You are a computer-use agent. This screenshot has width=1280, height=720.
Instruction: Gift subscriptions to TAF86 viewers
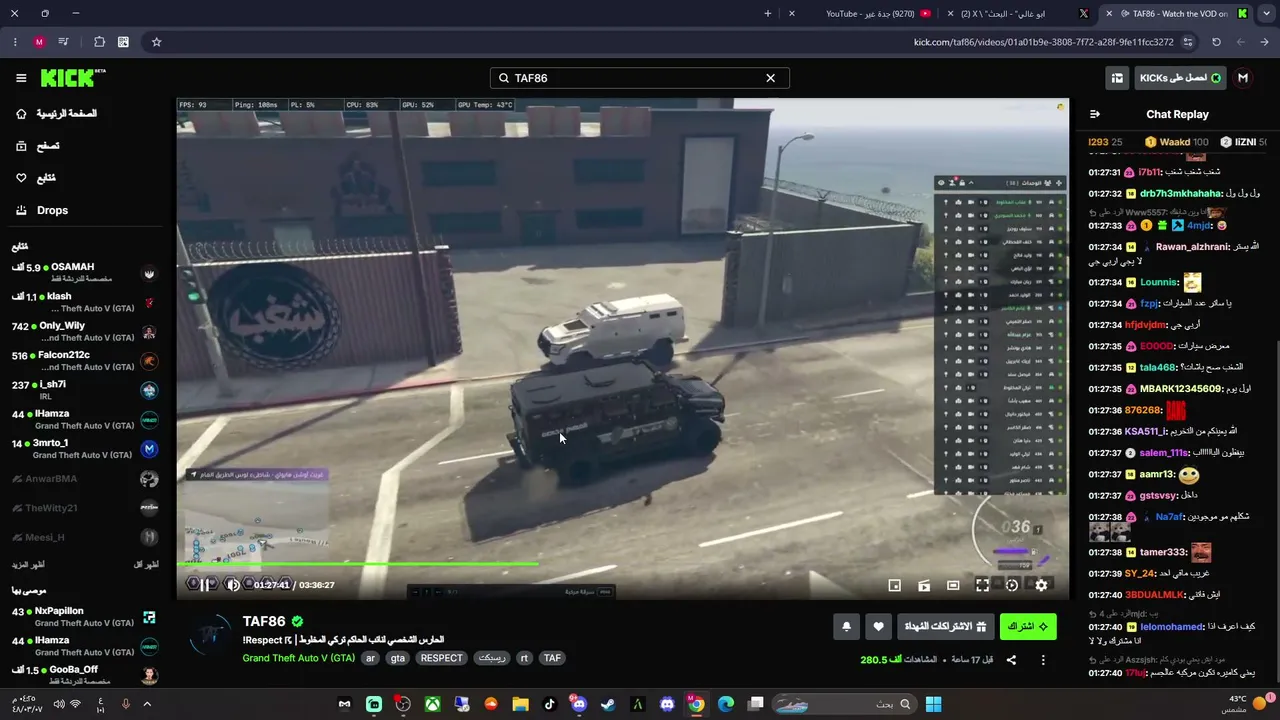(945, 627)
